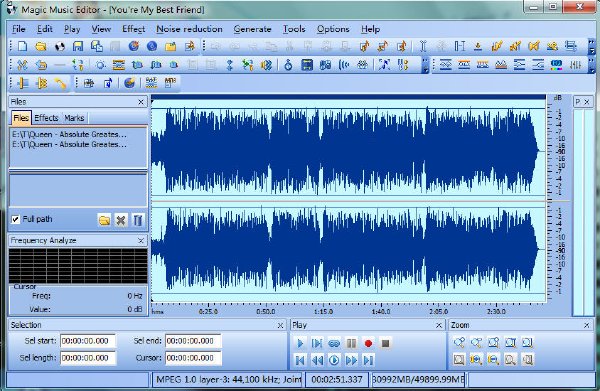The image size is (600, 391).
Task: Remove file with the X icon in Files panel
Action: [x=121, y=220]
